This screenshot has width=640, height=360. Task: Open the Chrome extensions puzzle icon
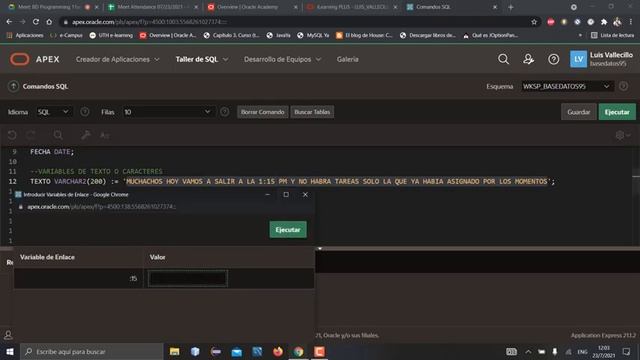point(604,22)
